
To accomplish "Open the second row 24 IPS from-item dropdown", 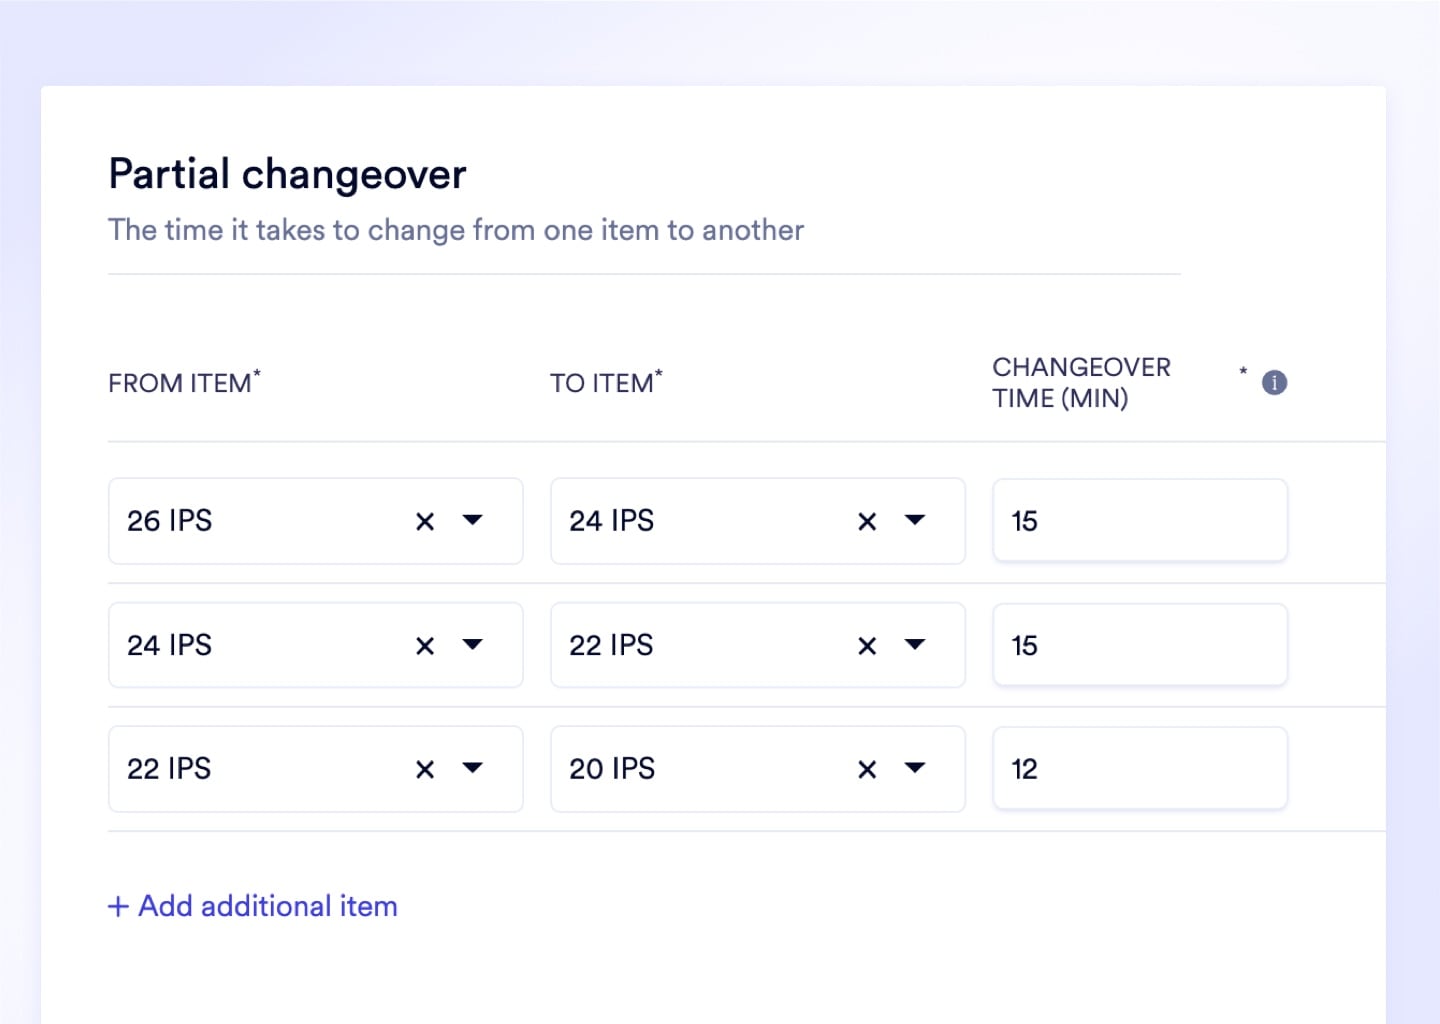I will pyautogui.click(x=473, y=645).
